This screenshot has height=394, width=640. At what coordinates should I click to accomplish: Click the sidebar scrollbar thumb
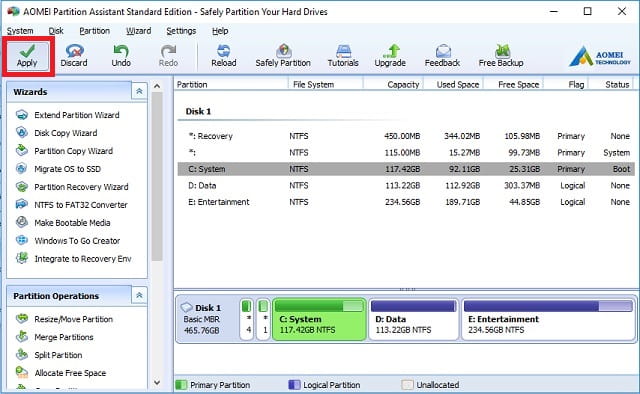[x=157, y=176]
